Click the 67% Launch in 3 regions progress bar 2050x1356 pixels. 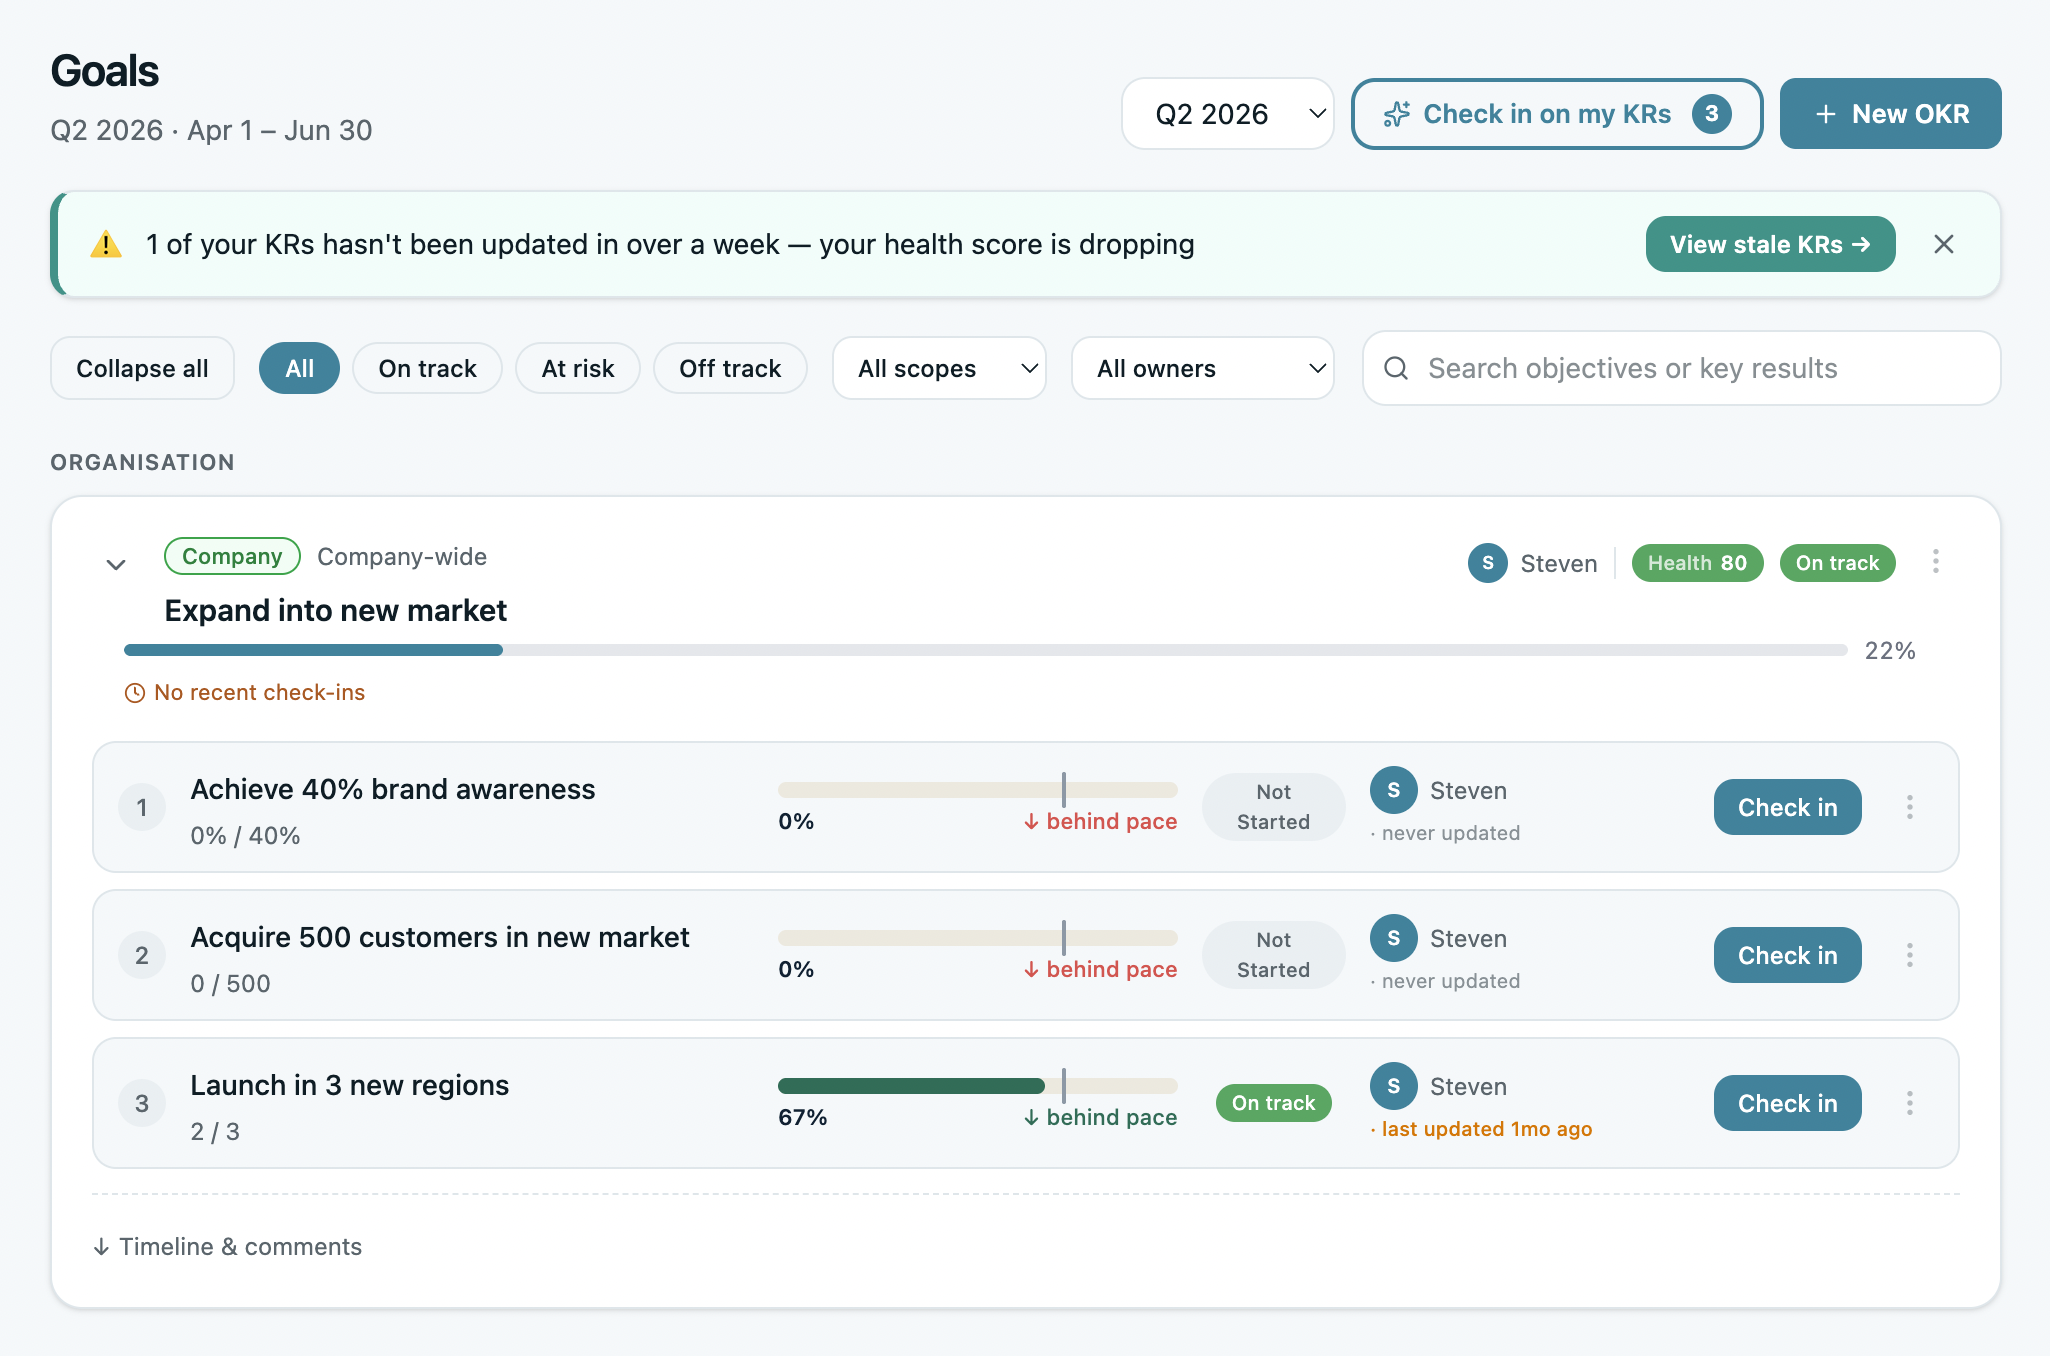point(977,1086)
